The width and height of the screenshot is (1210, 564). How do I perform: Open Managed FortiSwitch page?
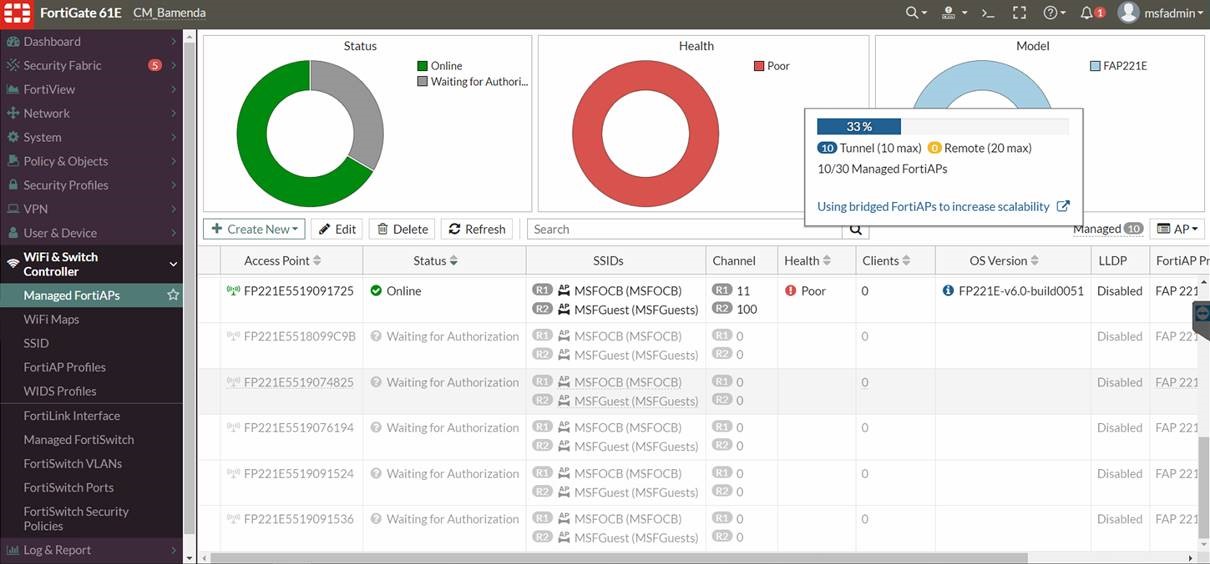coord(79,440)
